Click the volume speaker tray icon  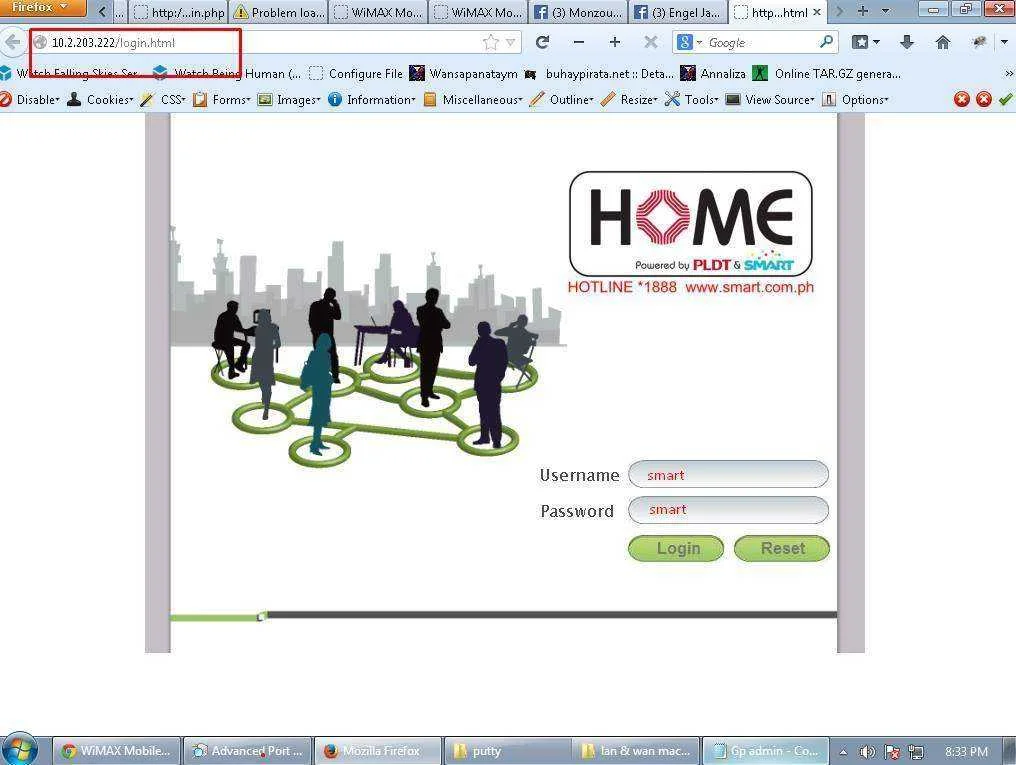[x=867, y=752]
